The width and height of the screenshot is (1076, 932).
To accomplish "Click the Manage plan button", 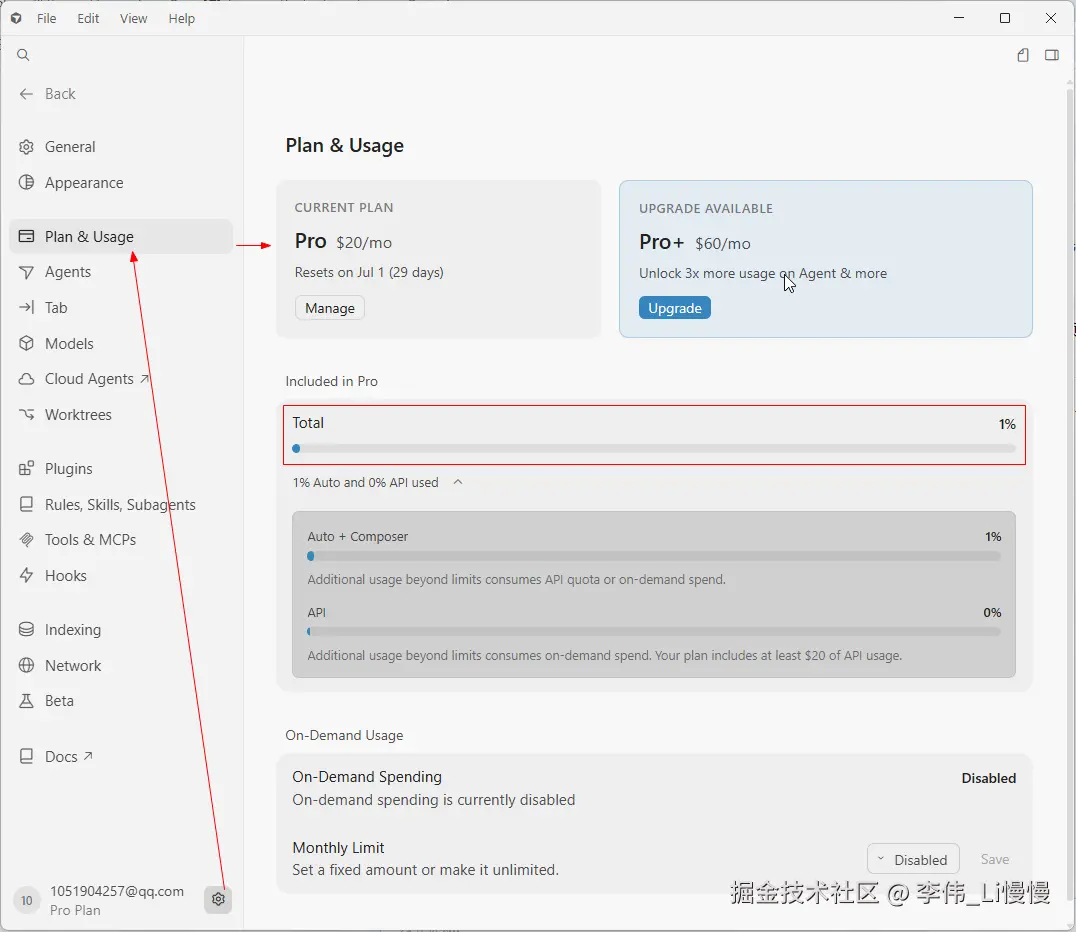I will [x=330, y=308].
